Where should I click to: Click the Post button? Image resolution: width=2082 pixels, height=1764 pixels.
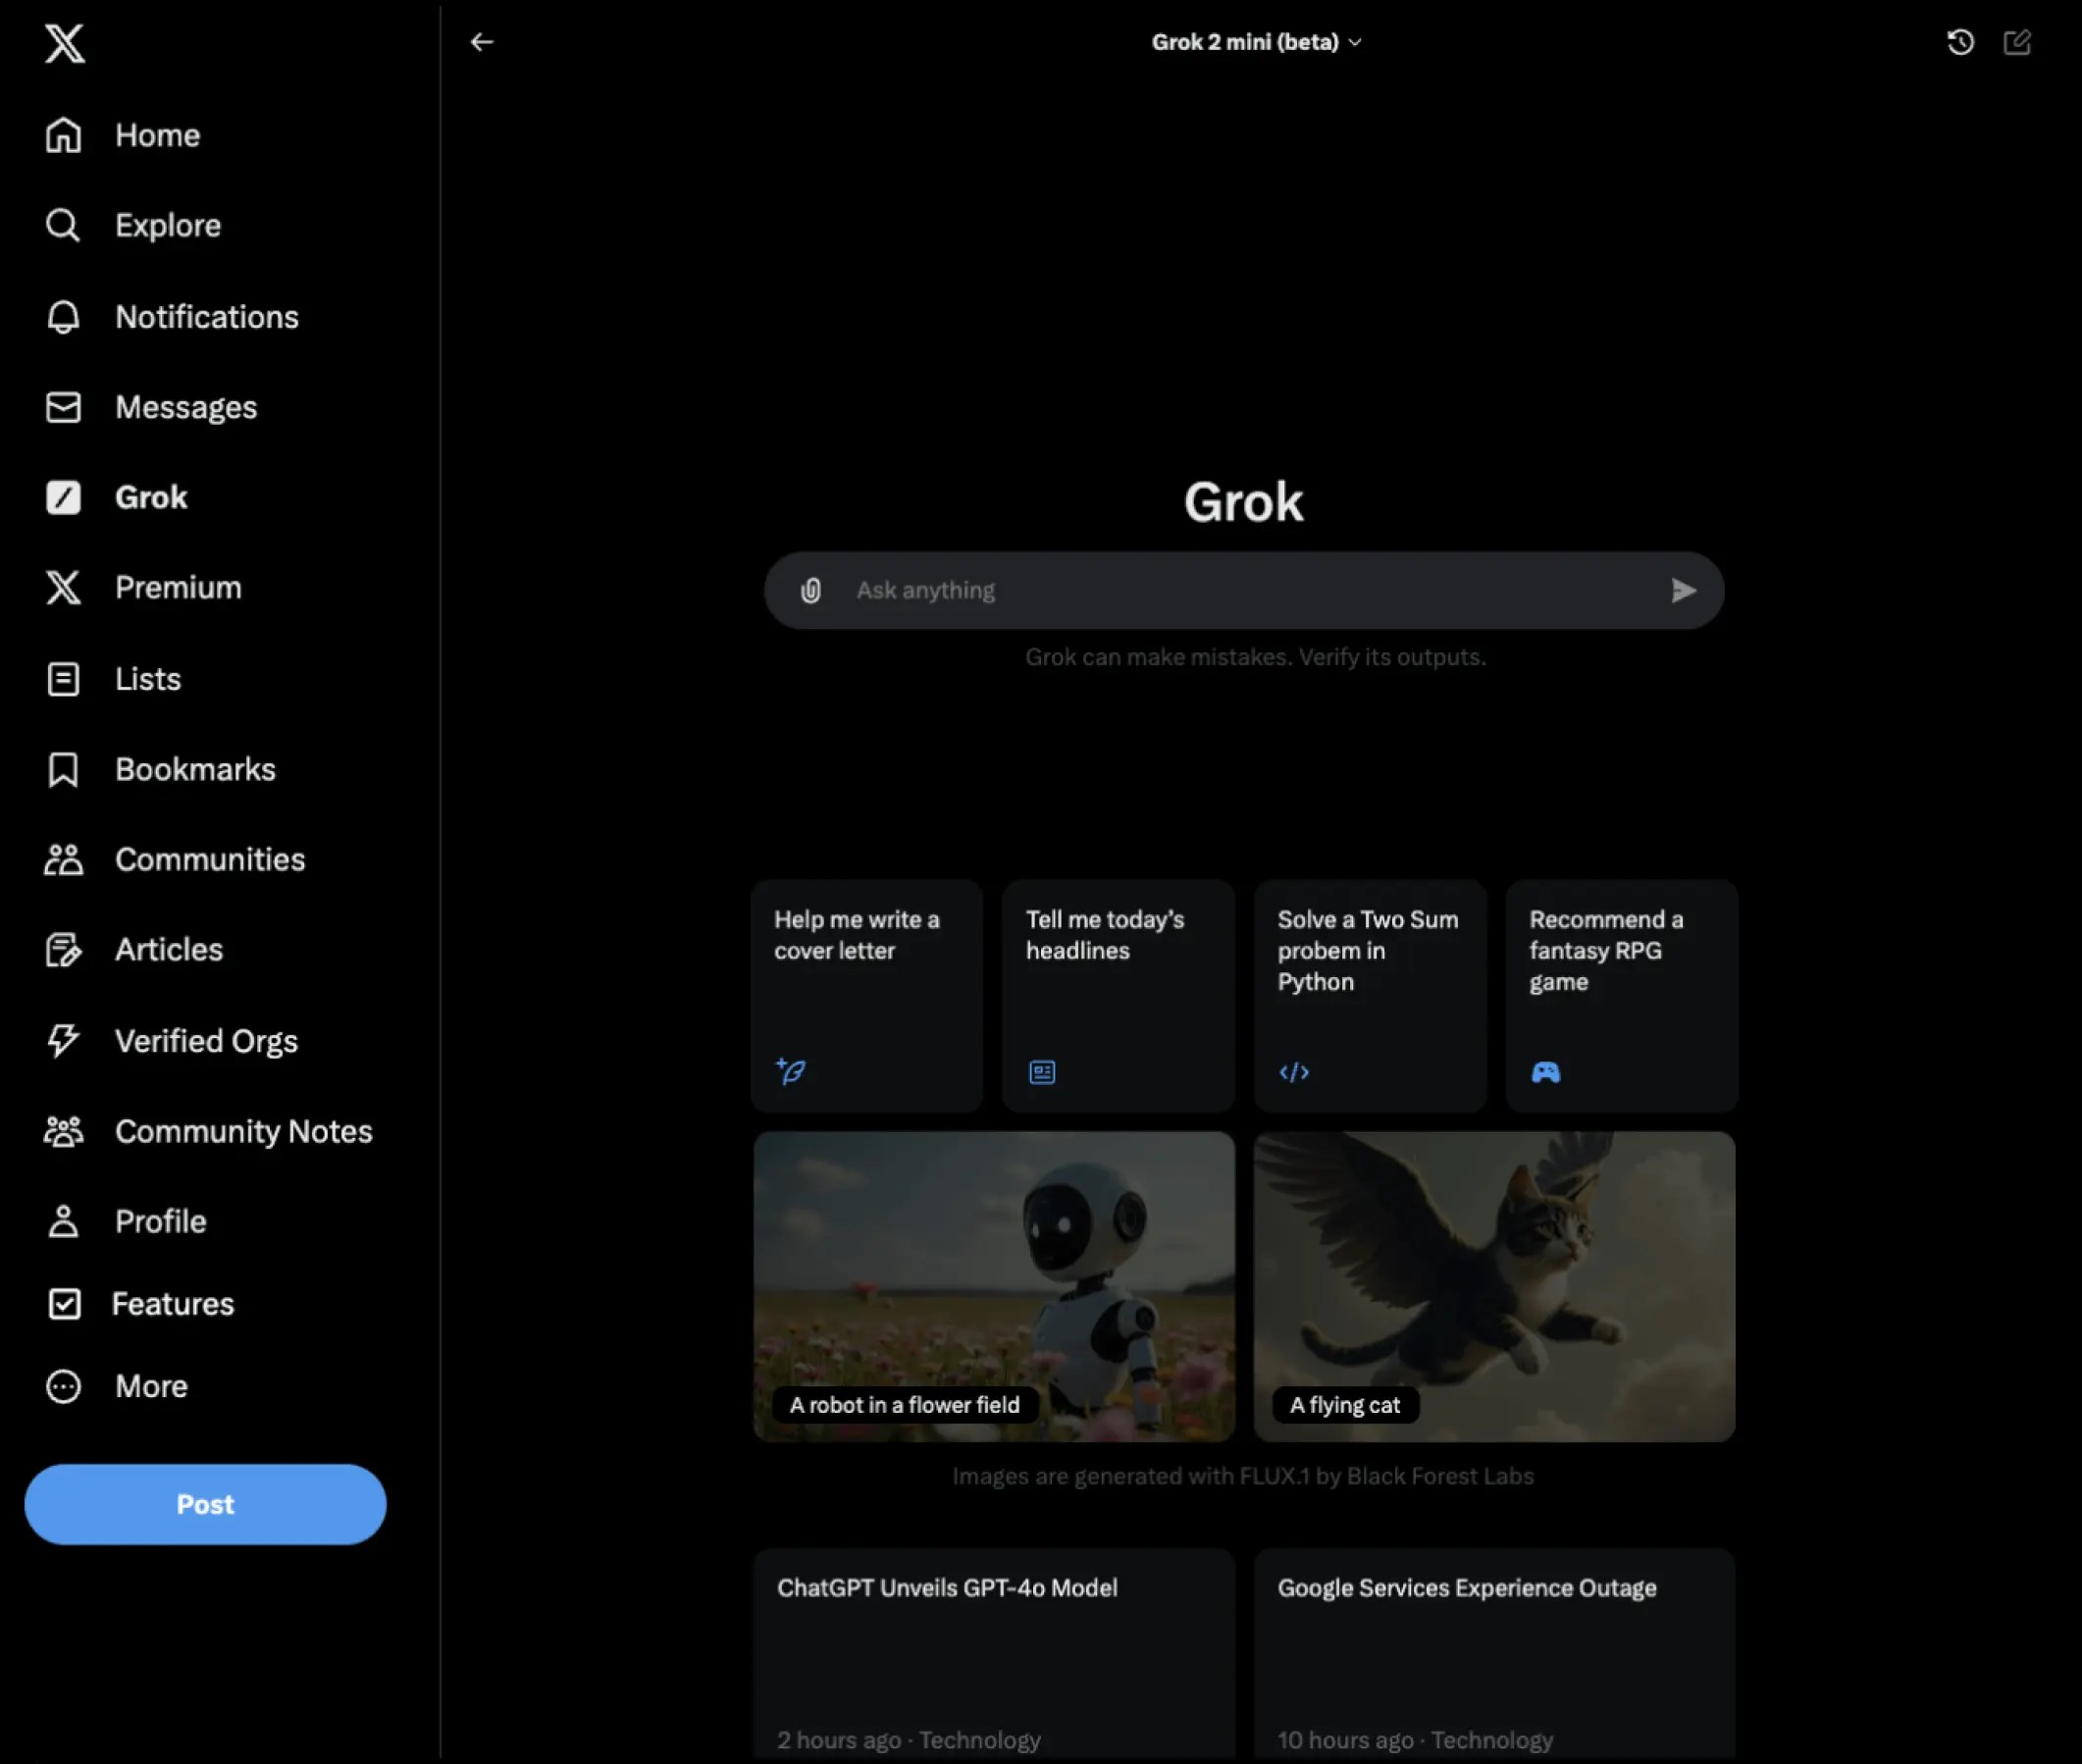pyautogui.click(x=205, y=1501)
